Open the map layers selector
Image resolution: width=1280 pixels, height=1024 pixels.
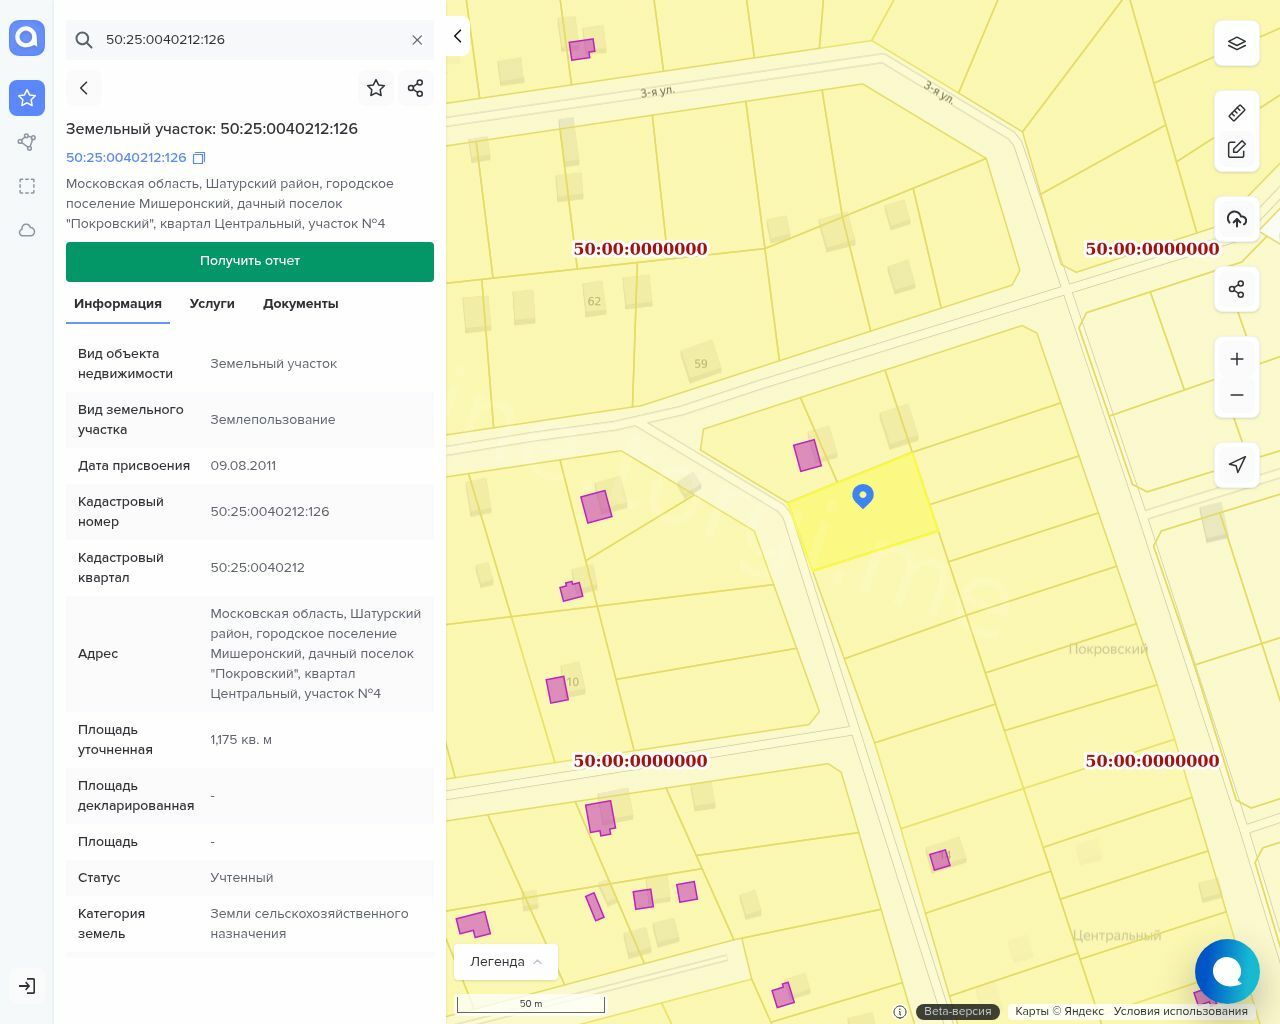[1237, 44]
